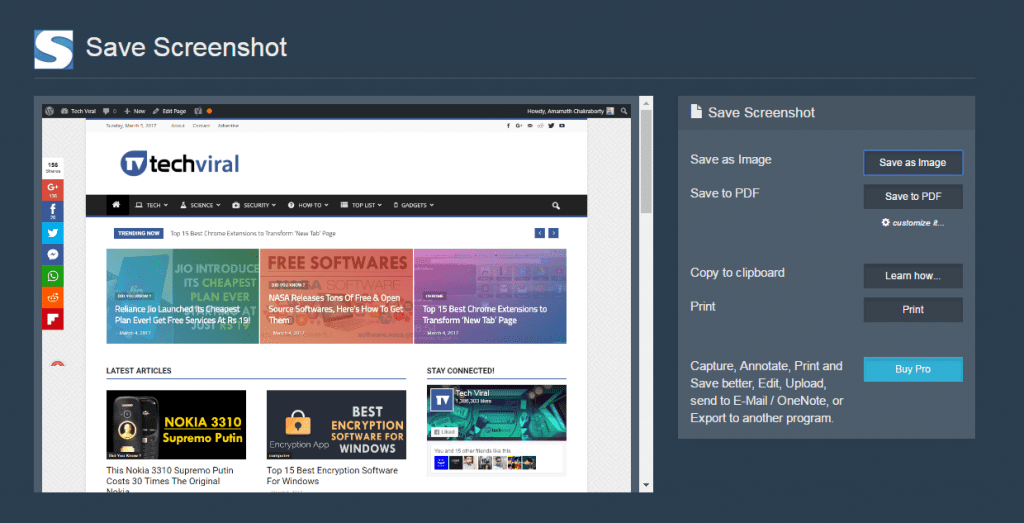Click the 156 Shares counter
This screenshot has height=523, width=1024.
click(53, 168)
